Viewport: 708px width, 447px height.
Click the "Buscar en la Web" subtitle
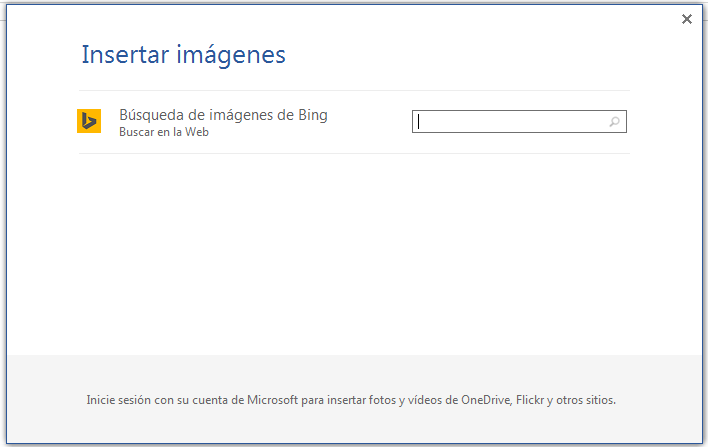[x=164, y=132]
